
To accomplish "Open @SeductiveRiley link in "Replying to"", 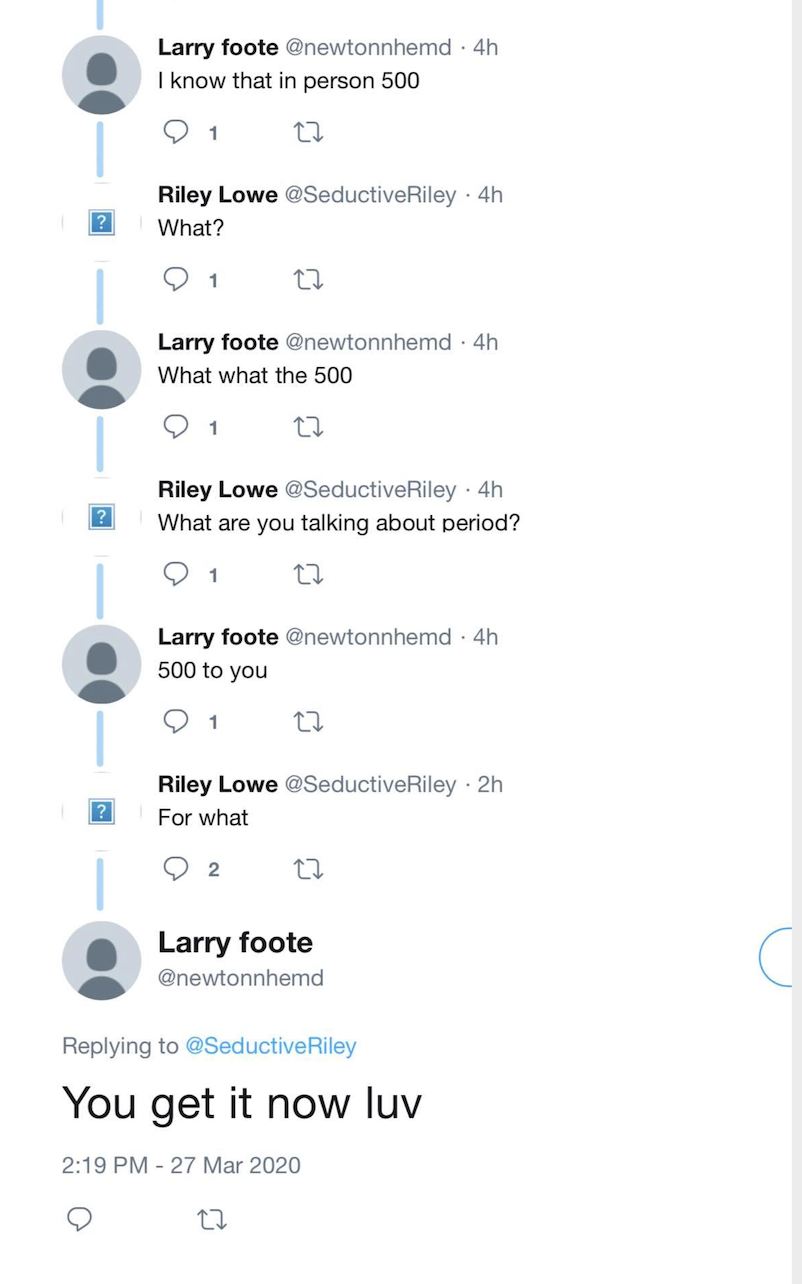I will pos(271,1046).
